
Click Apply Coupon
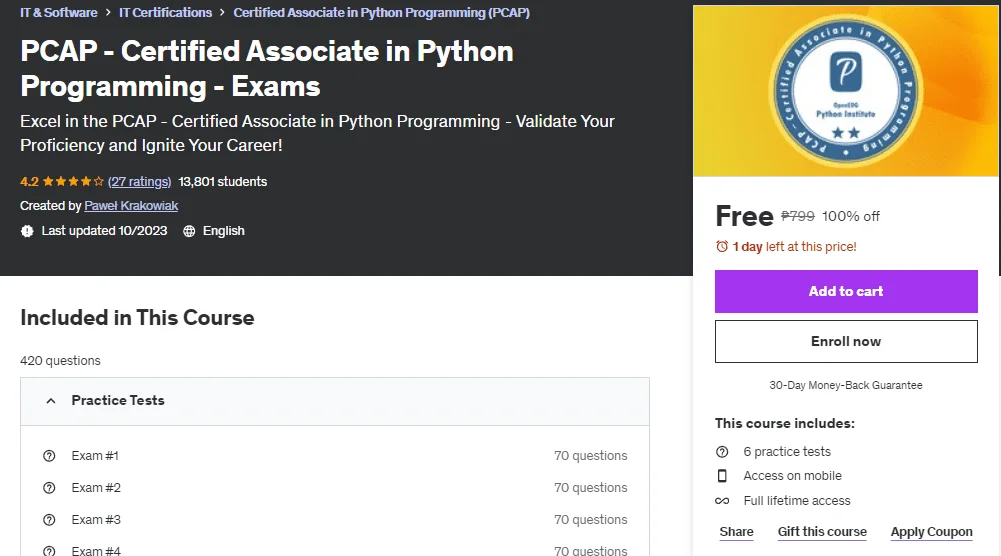tap(931, 532)
